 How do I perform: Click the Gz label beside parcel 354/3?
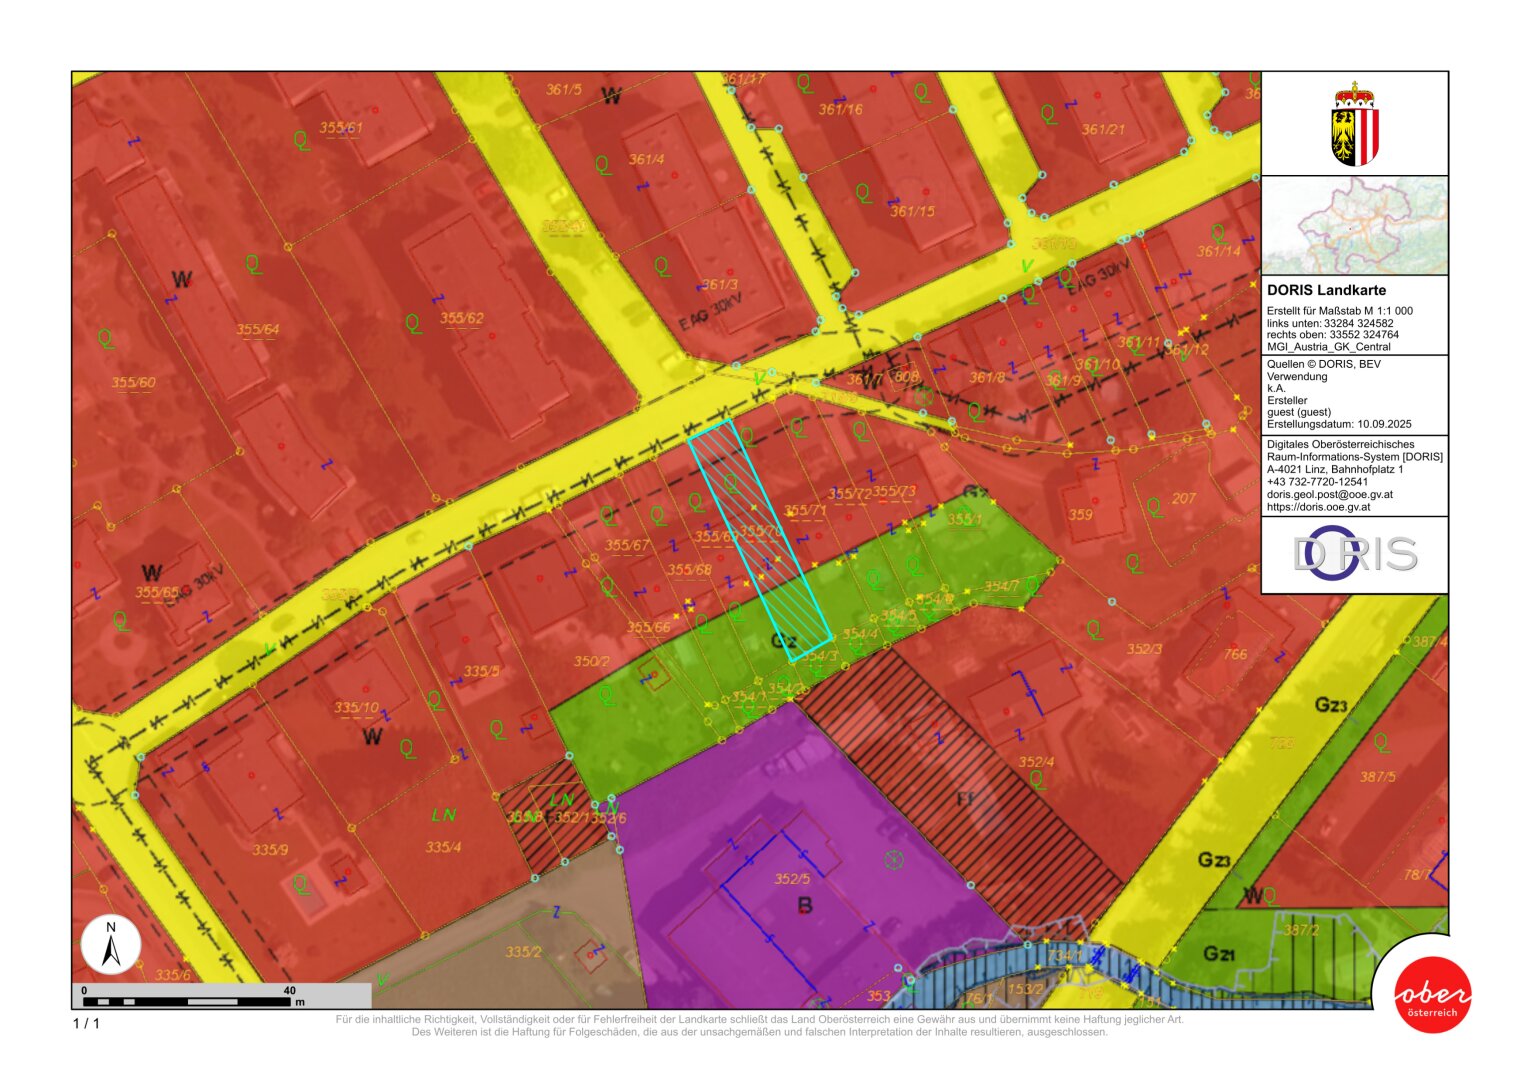(783, 641)
